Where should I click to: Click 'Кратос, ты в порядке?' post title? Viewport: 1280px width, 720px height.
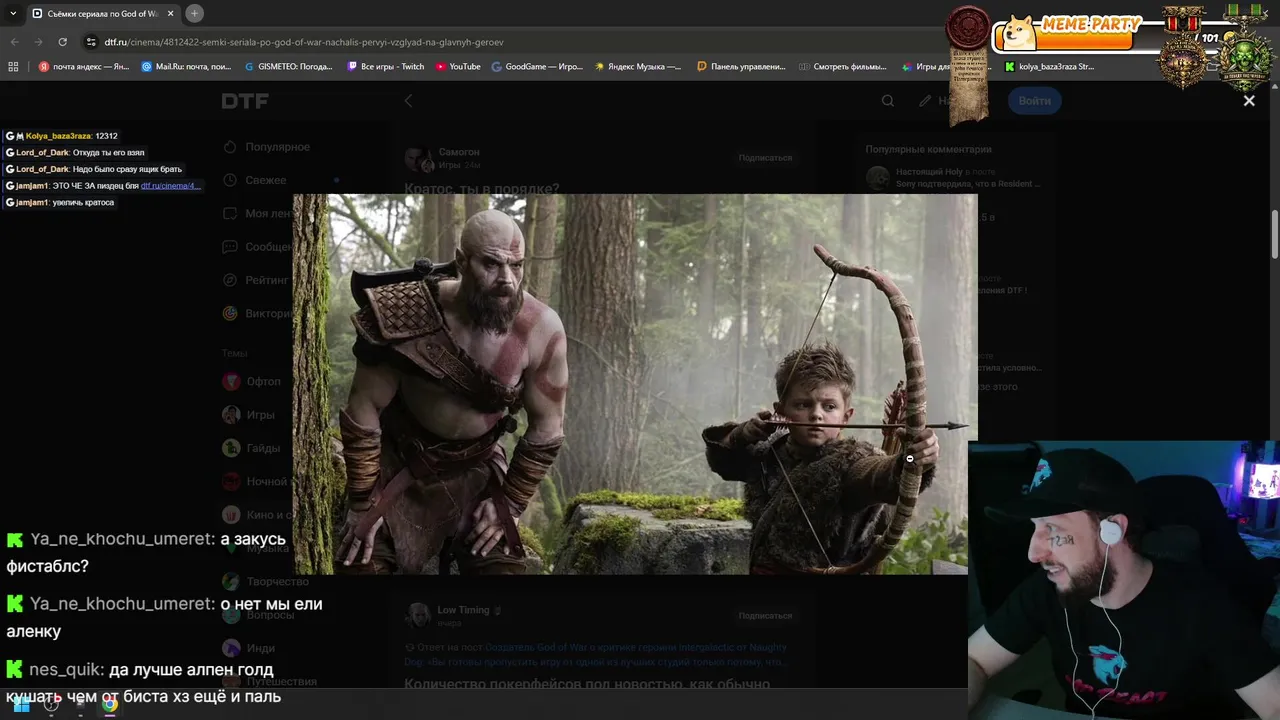pyautogui.click(x=482, y=188)
